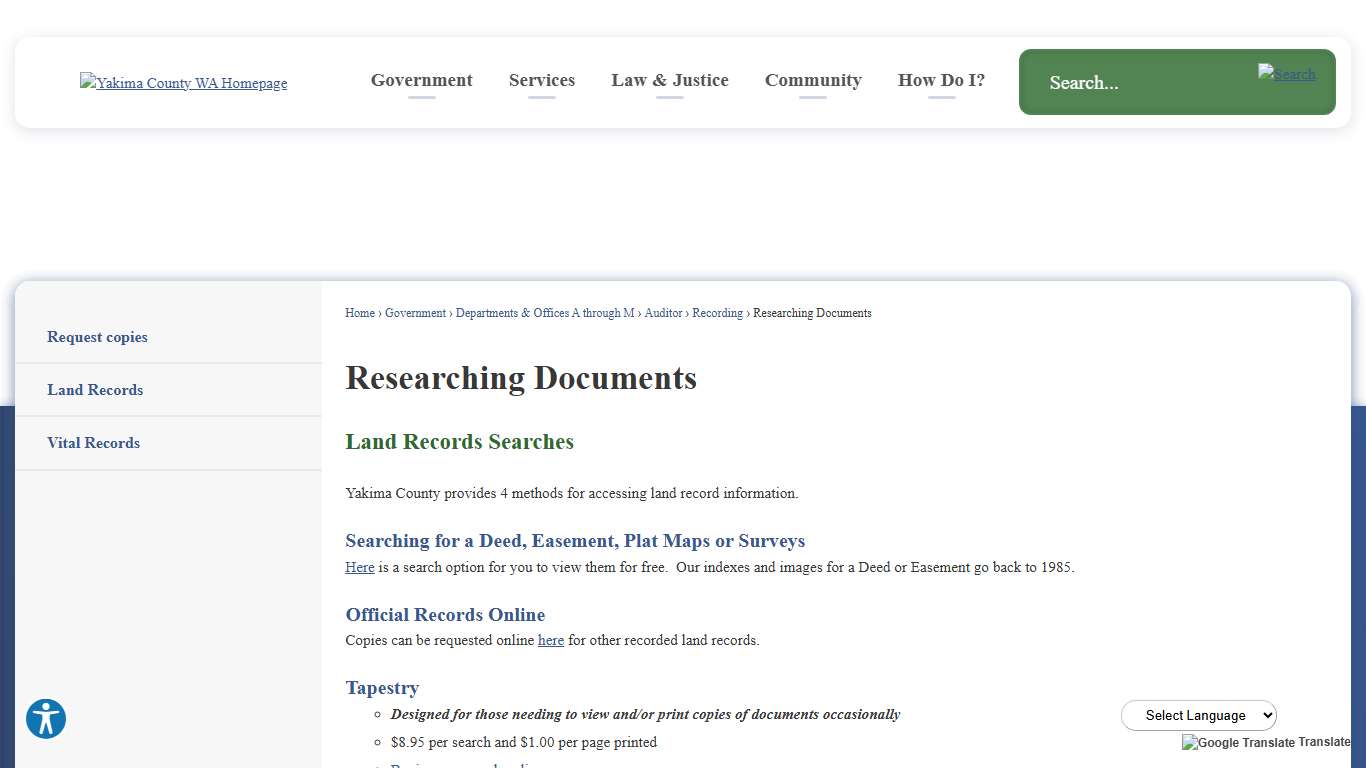Click the 'here' online copy request link

click(x=550, y=640)
